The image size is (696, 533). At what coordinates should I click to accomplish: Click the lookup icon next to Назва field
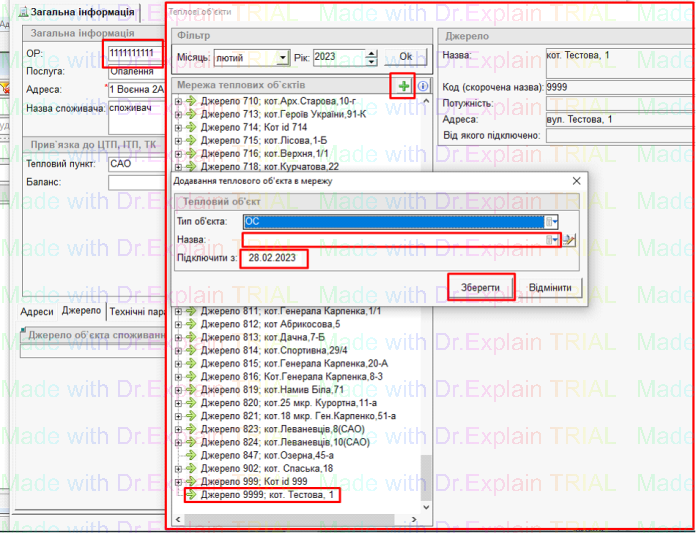(x=570, y=240)
